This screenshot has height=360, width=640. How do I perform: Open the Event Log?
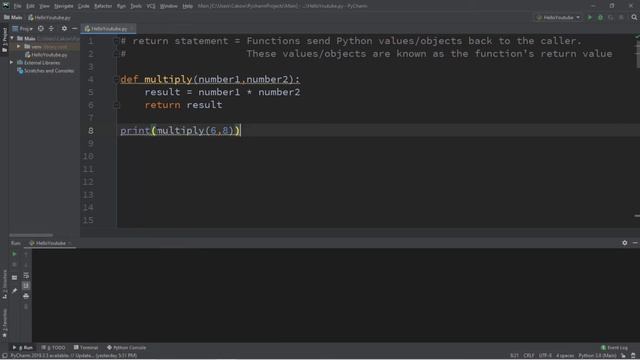pos(614,348)
